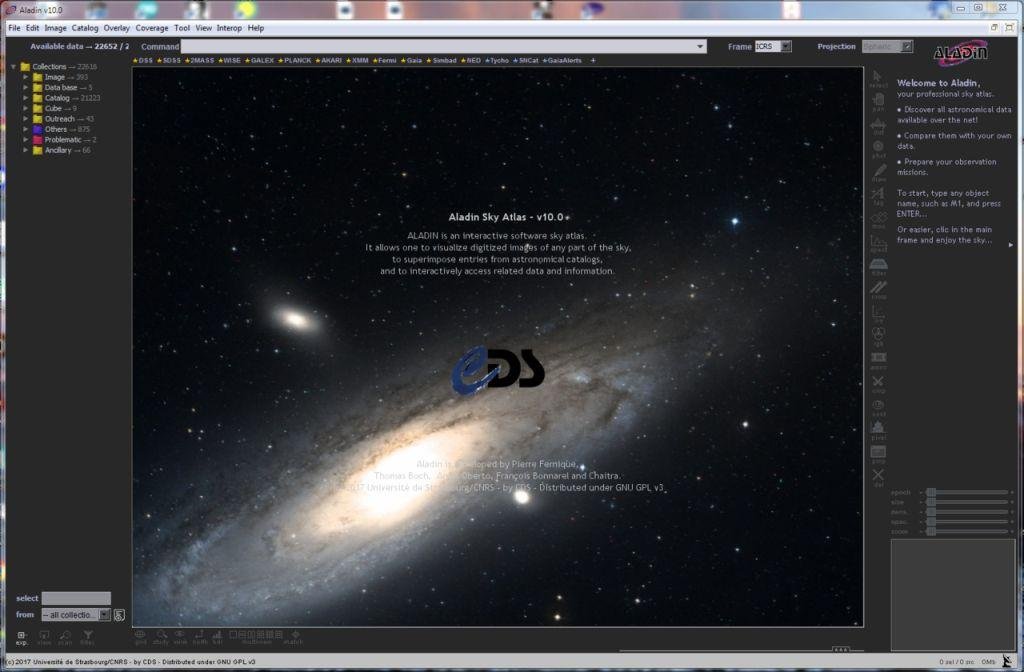Select the pan tool in right toolbar

(878, 102)
